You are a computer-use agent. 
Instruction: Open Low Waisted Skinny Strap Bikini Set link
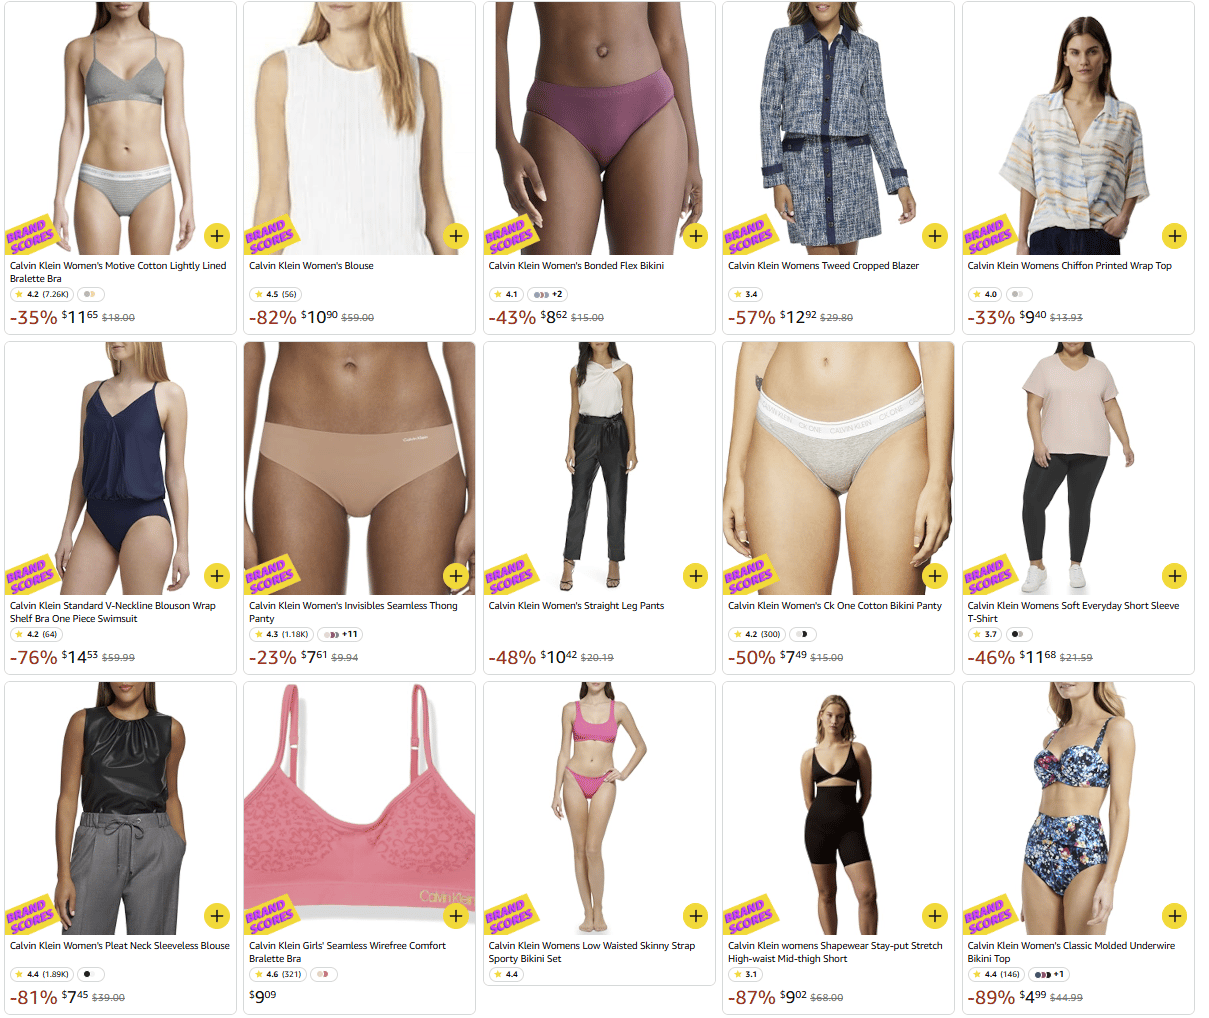(591, 952)
